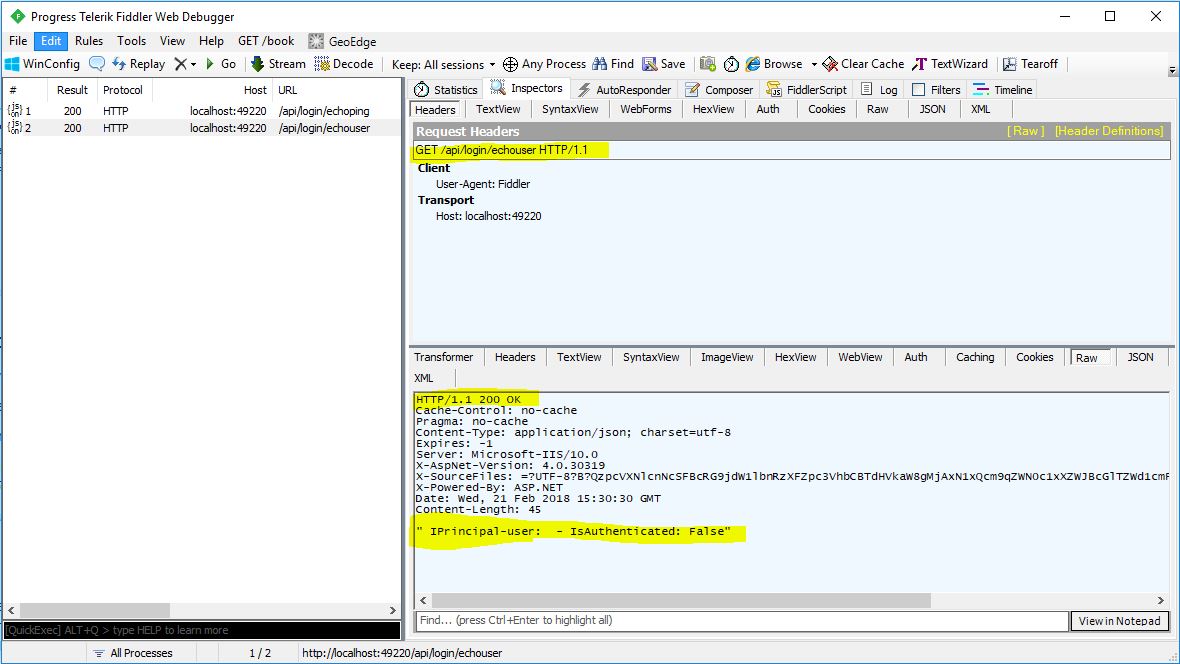Focus the QuickExec command box
1180x664 pixels.
(x=202, y=630)
